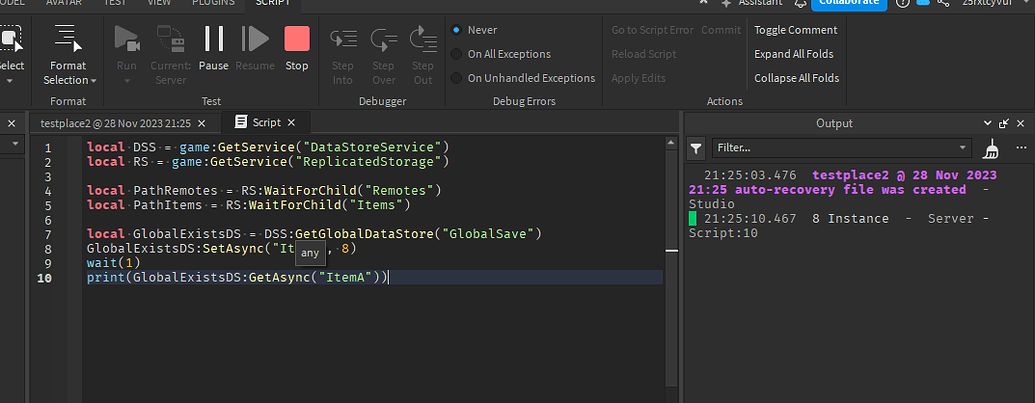Switch to the VIEW ribbon tab
The image size is (1035, 403).
pyautogui.click(x=159, y=3)
